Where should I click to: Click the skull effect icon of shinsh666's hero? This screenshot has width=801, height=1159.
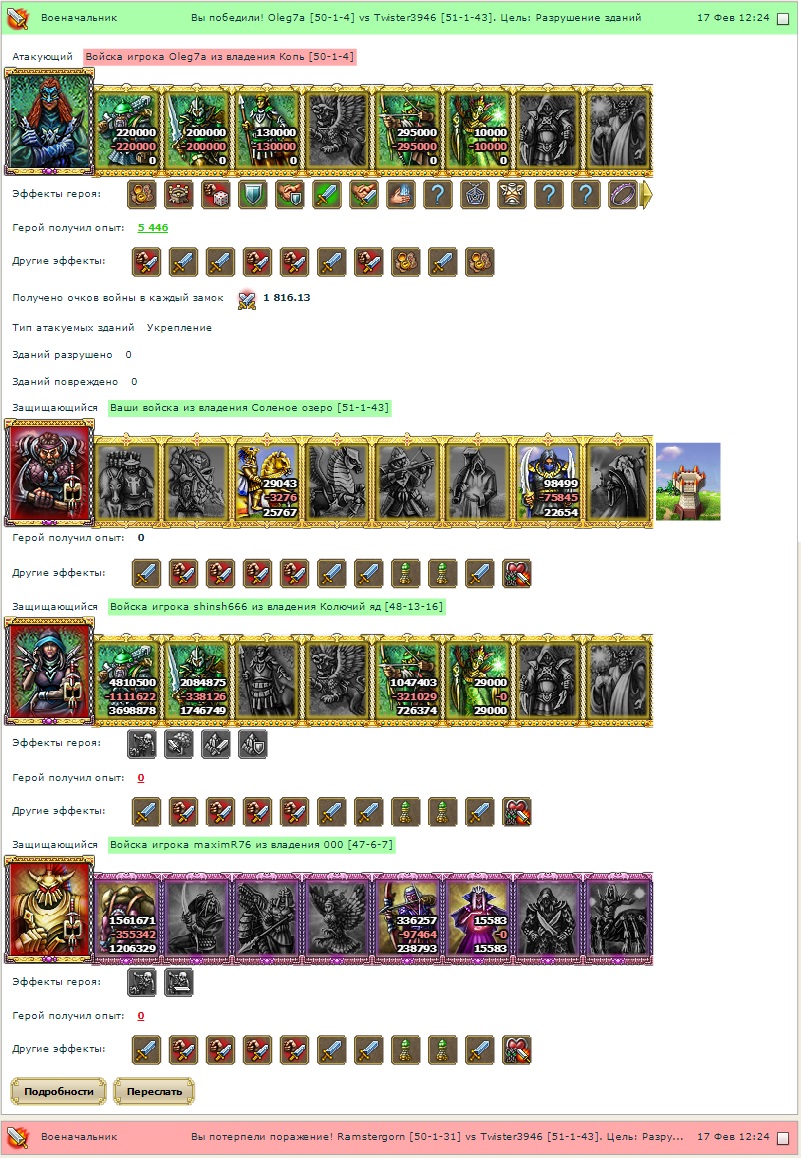142,744
